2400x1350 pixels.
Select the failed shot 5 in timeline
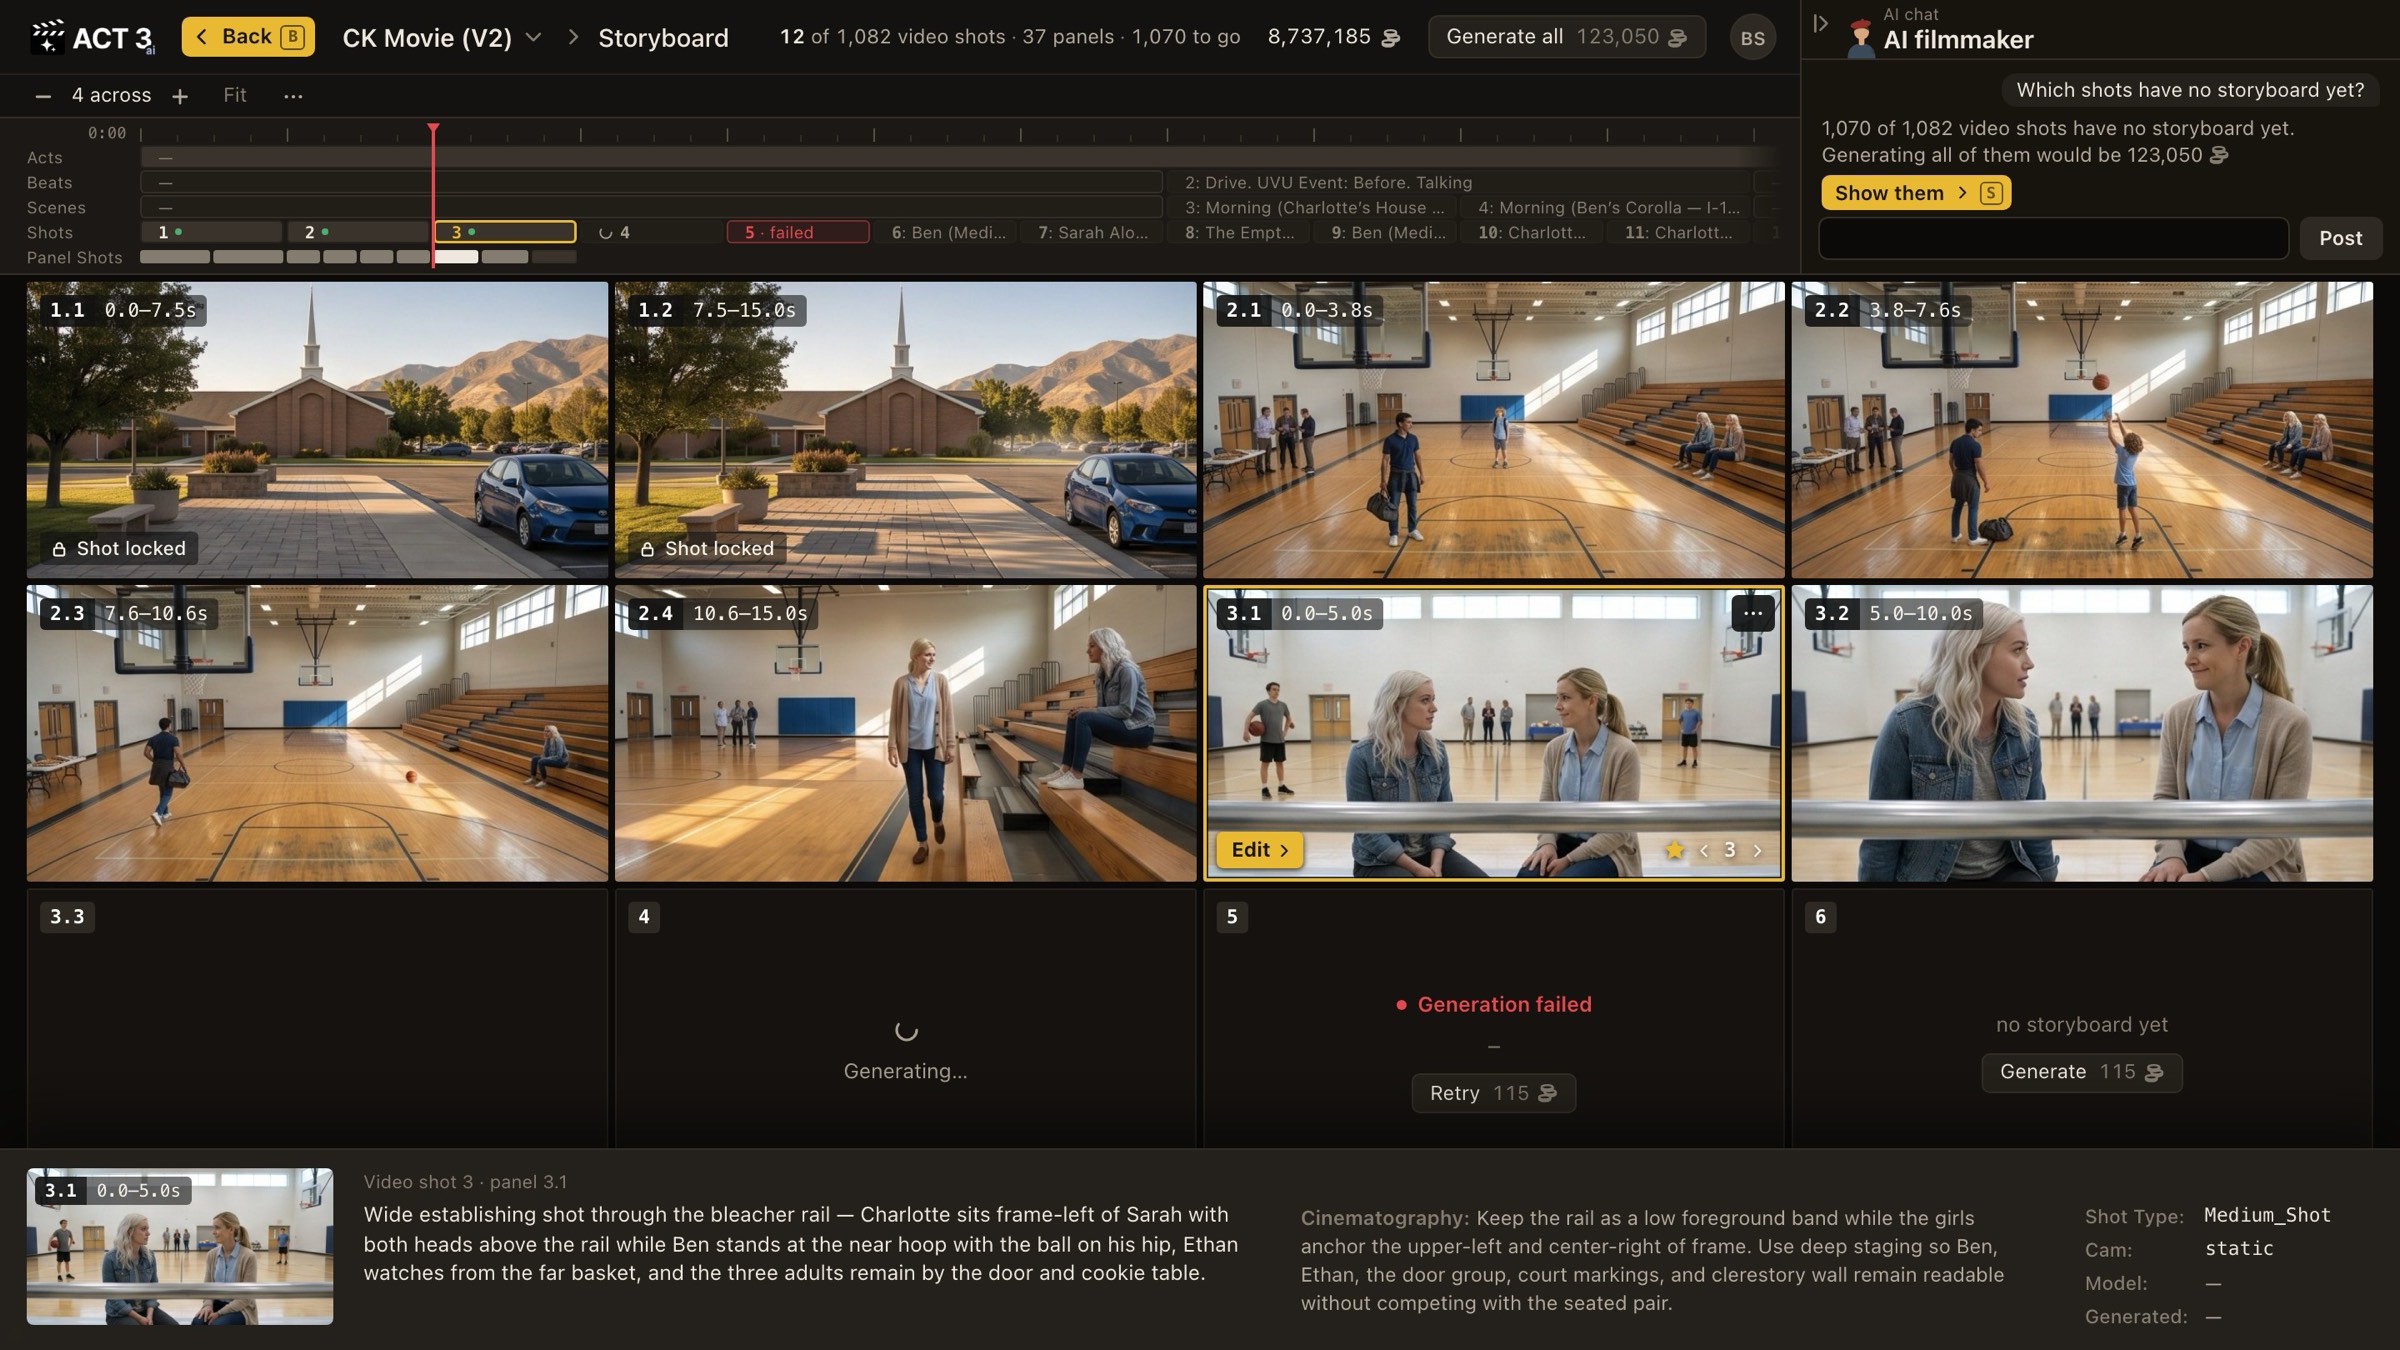798,232
